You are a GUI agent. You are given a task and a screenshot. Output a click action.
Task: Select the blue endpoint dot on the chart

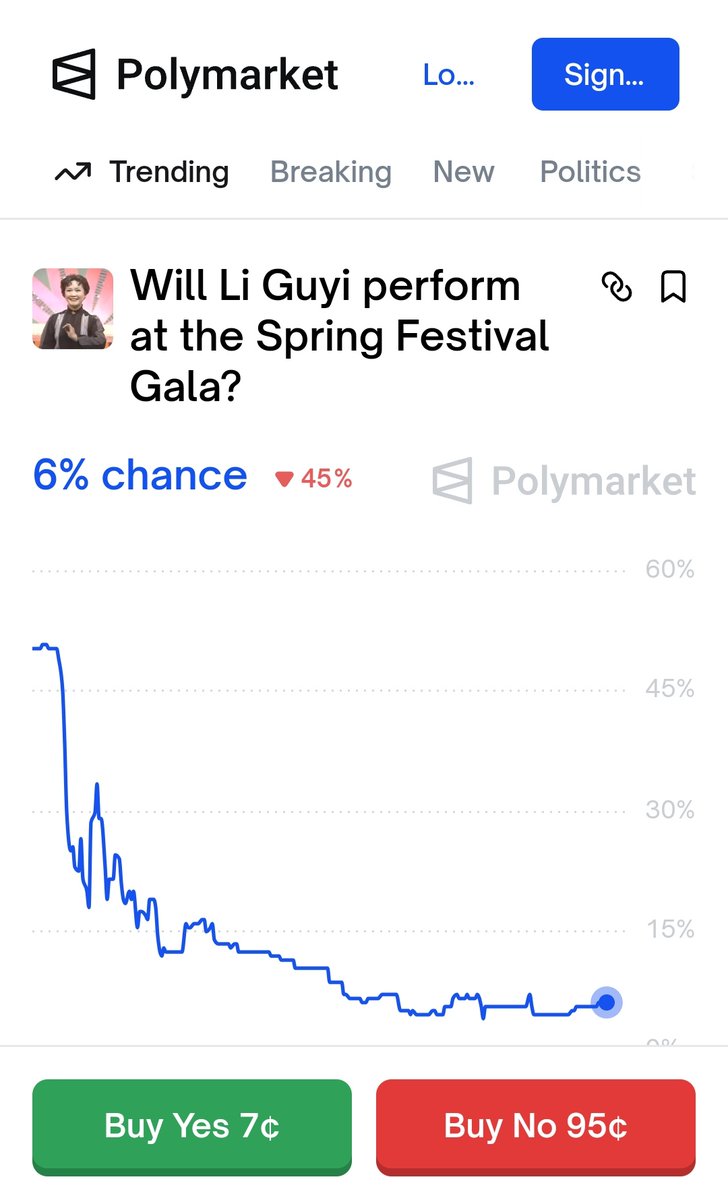pos(606,1002)
